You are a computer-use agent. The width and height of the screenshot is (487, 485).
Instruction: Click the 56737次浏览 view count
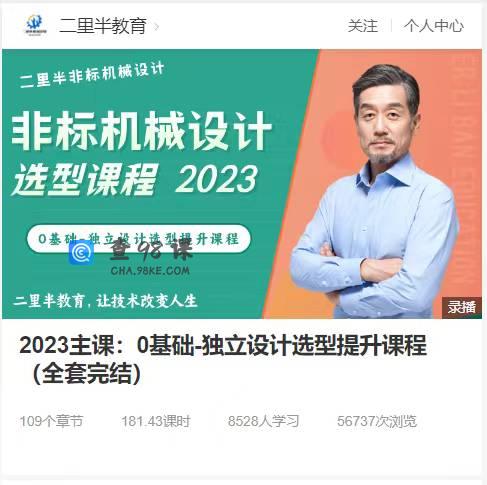tap(377, 421)
